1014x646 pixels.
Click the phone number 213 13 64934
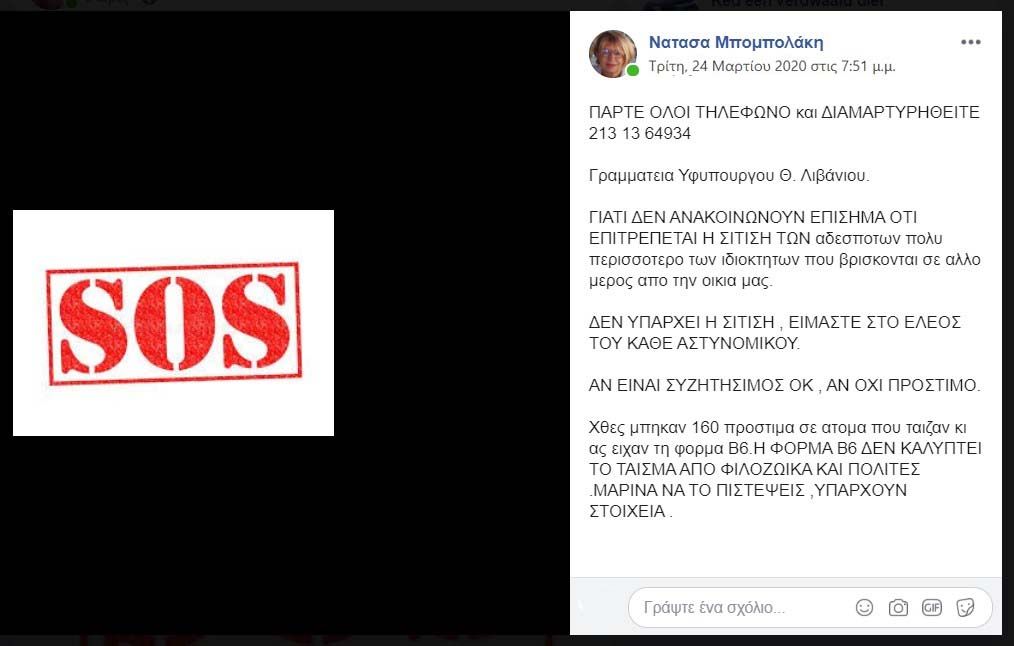point(640,133)
